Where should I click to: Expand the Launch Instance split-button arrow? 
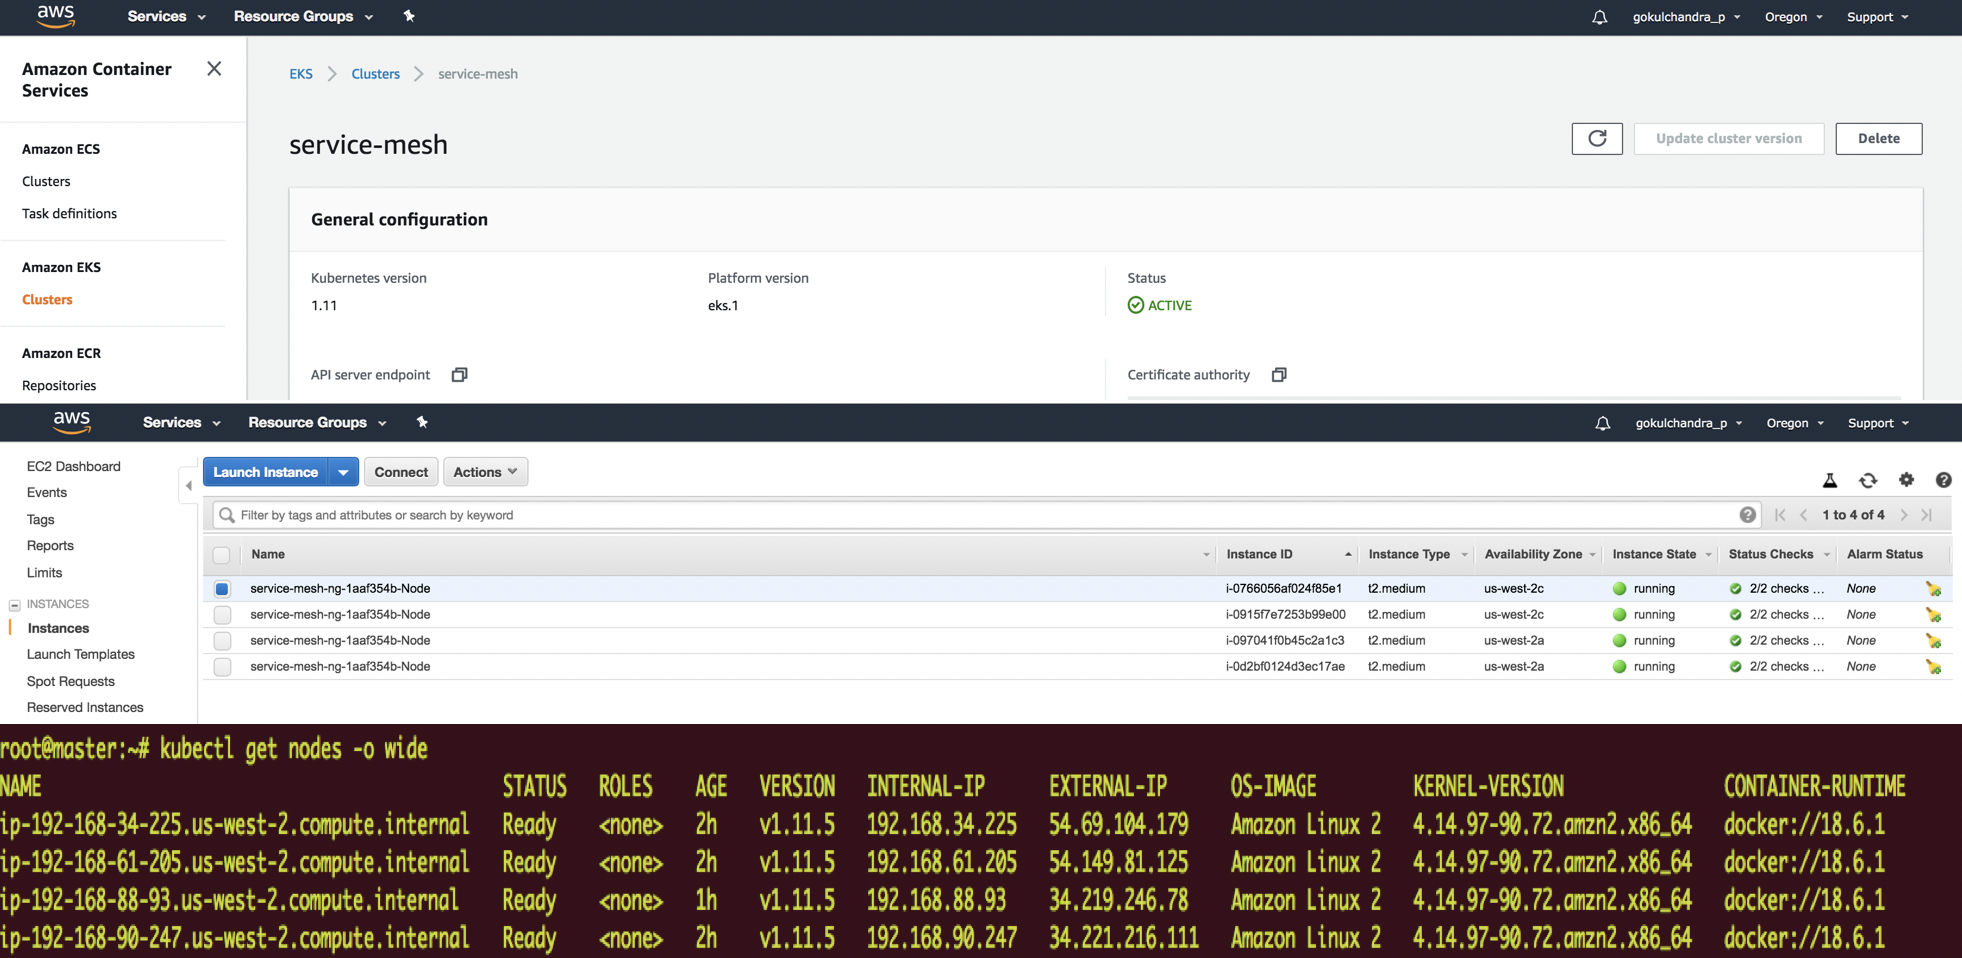pos(343,471)
